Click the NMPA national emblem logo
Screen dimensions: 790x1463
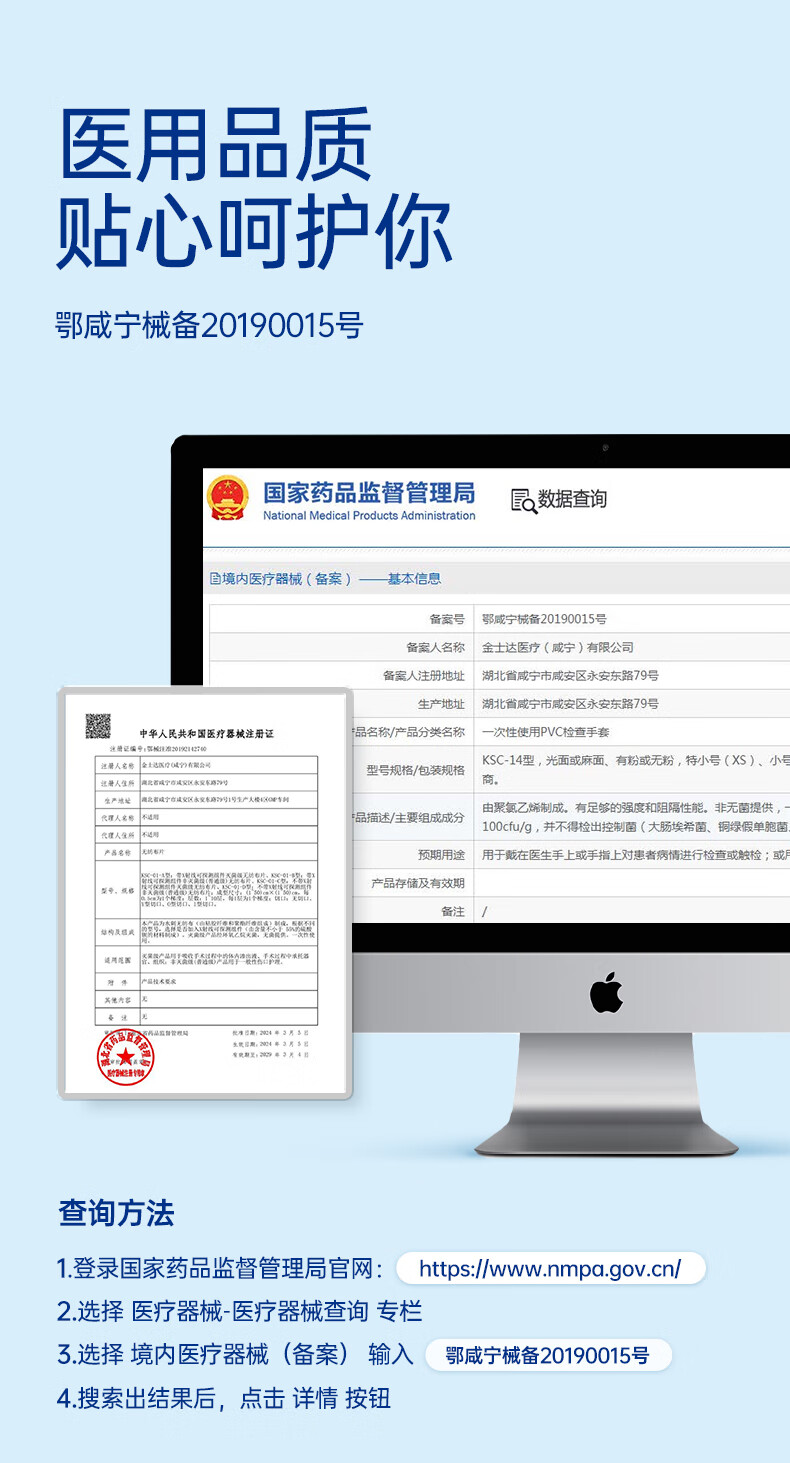227,498
